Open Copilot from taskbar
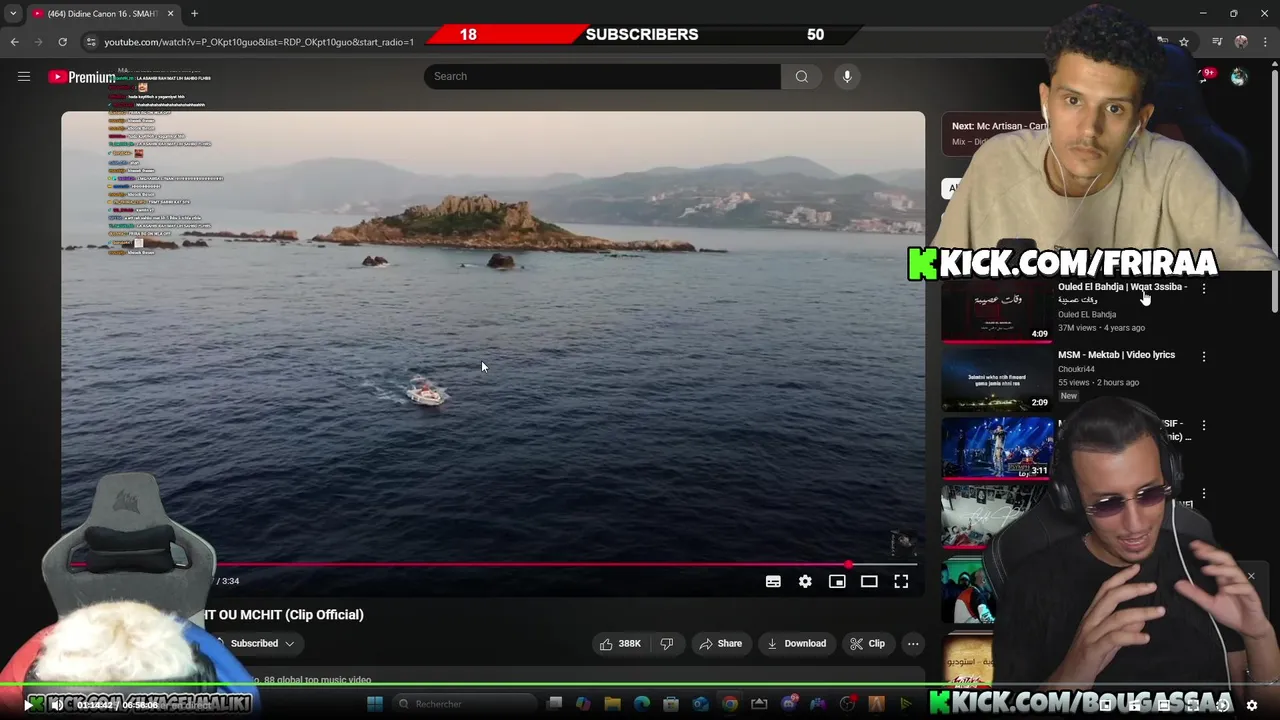 pyautogui.click(x=583, y=704)
